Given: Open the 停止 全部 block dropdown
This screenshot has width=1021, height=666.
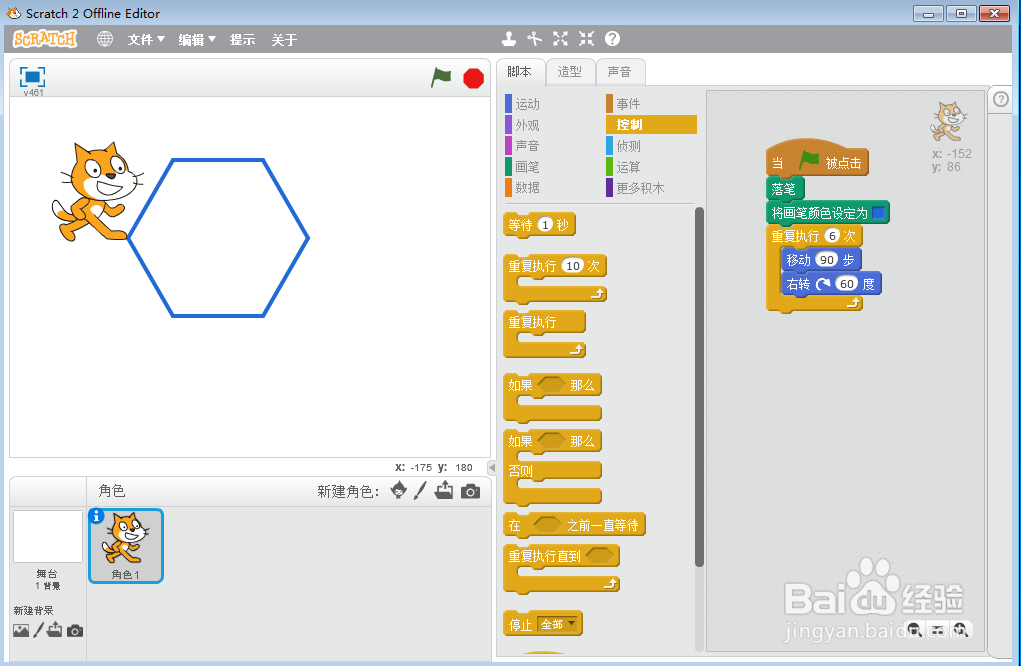Looking at the screenshot, I should (x=558, y=624).
